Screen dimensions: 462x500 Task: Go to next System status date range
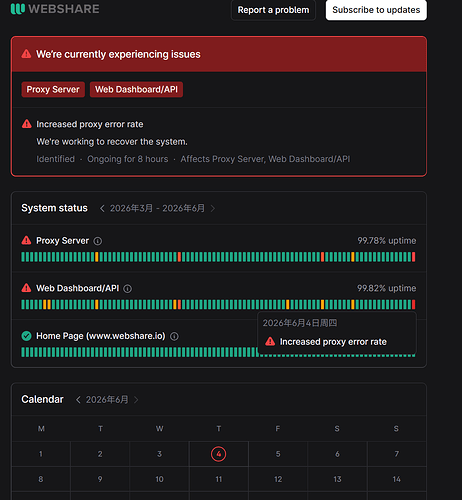(x=213, y=208)
